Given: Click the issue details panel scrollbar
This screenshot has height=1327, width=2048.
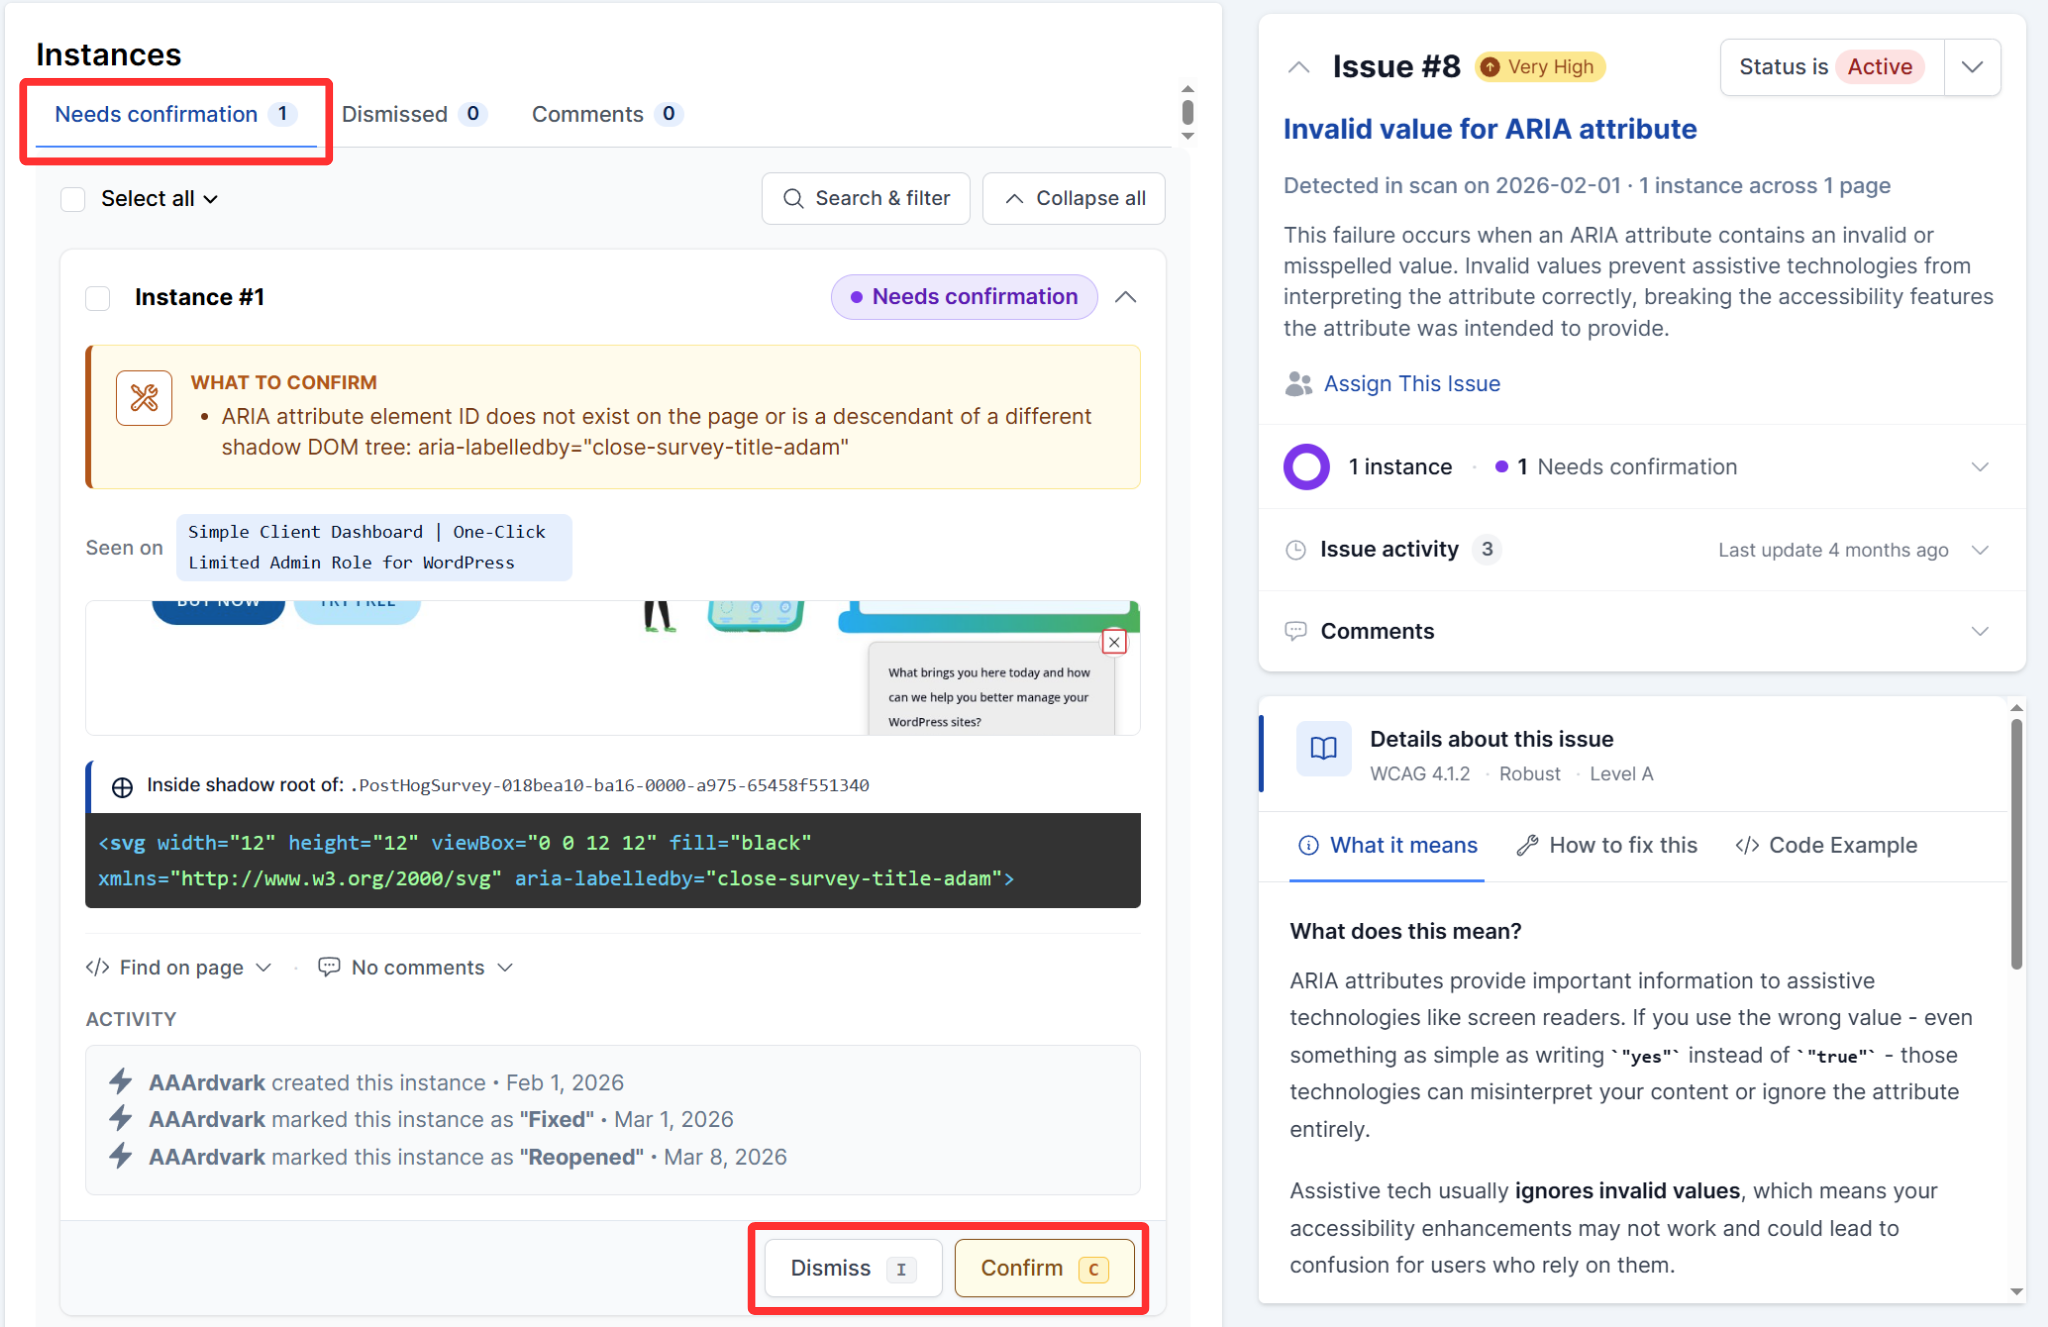Looking at the screenshot, I should click(2016, 845).
